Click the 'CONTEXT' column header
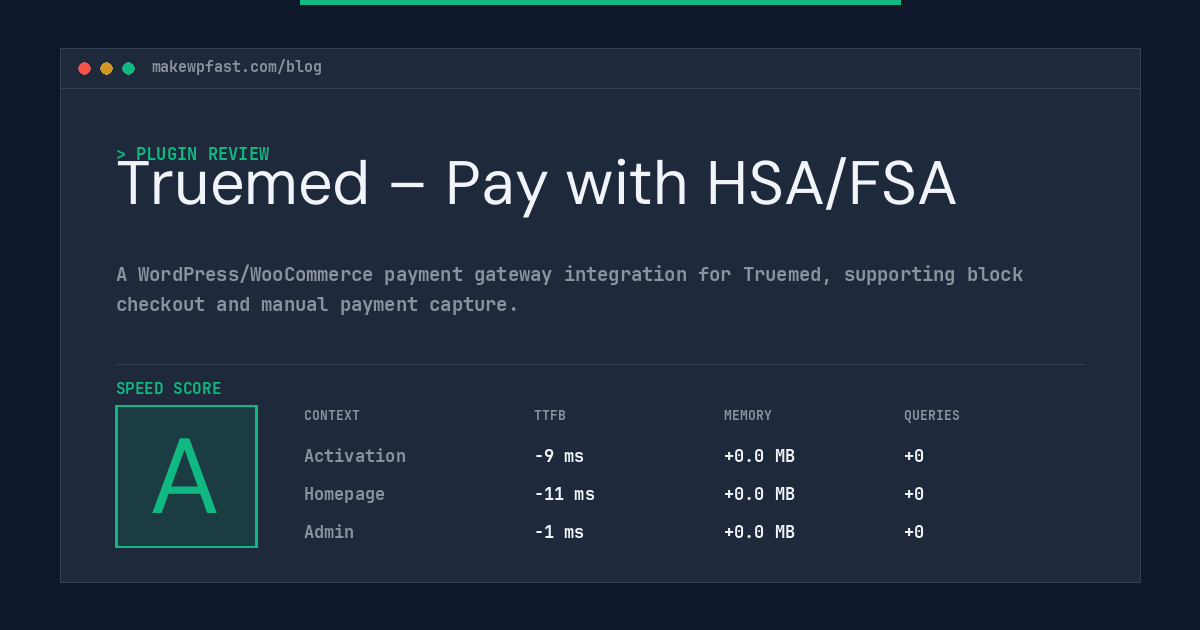 332,416
